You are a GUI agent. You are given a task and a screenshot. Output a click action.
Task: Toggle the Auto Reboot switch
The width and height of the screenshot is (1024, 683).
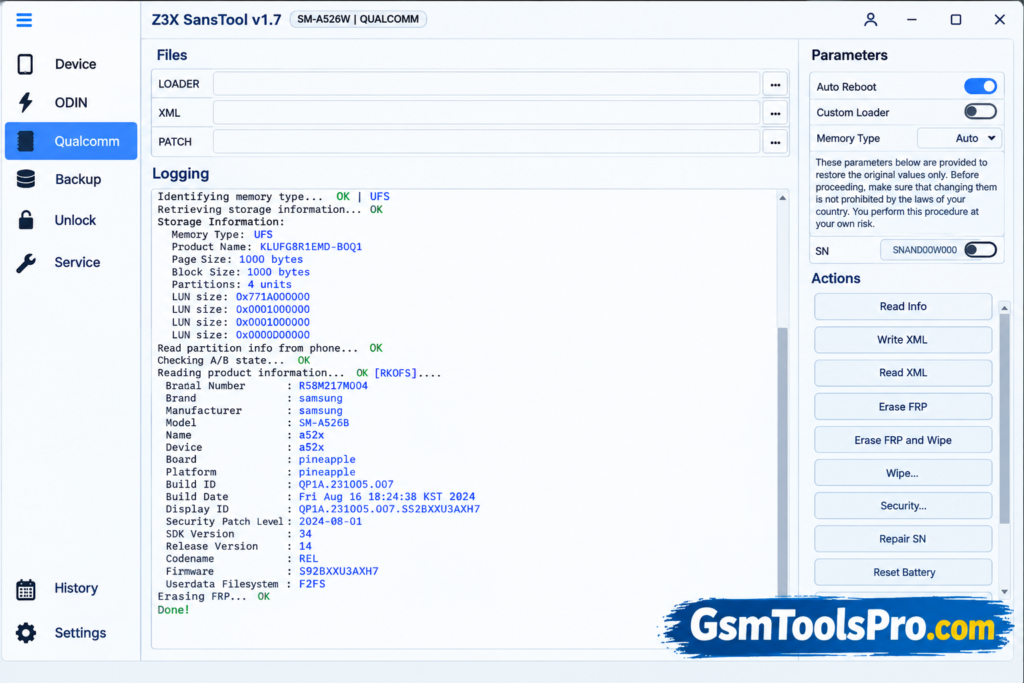pyautogui.click(x=980, y=86)
